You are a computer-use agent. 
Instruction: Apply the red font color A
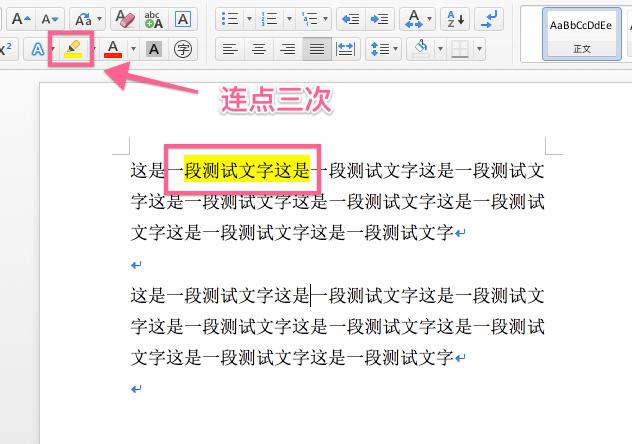click(113, 49)
